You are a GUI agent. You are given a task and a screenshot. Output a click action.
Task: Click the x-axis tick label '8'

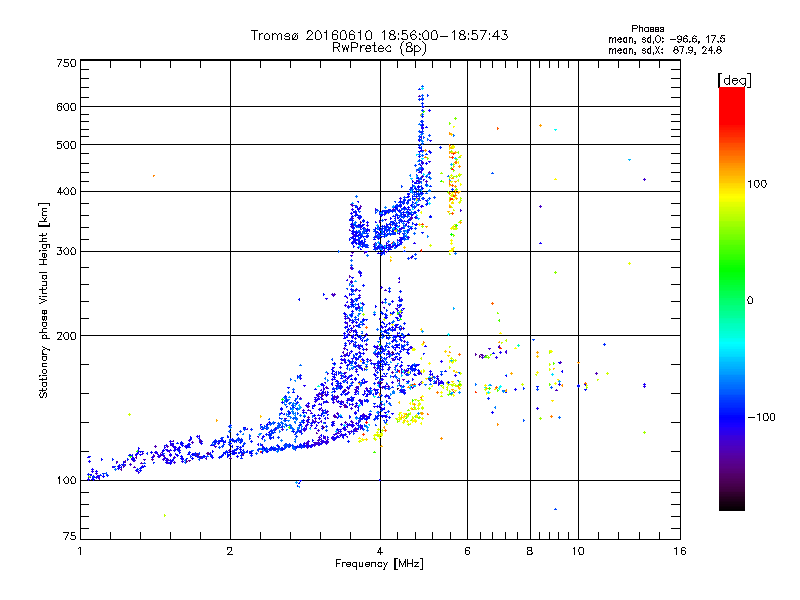tap(530, 551)
